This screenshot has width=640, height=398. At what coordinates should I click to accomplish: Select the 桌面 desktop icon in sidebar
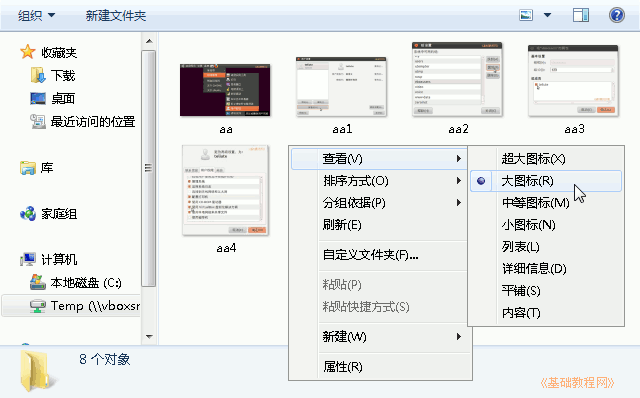[38, 98]
